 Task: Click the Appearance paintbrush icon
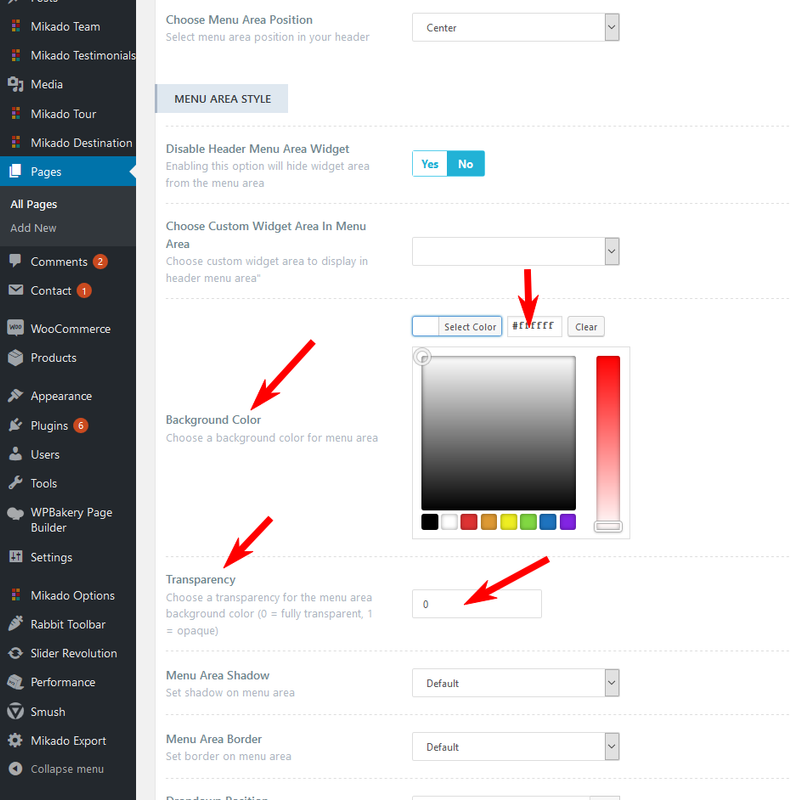[x=15, y=395]
